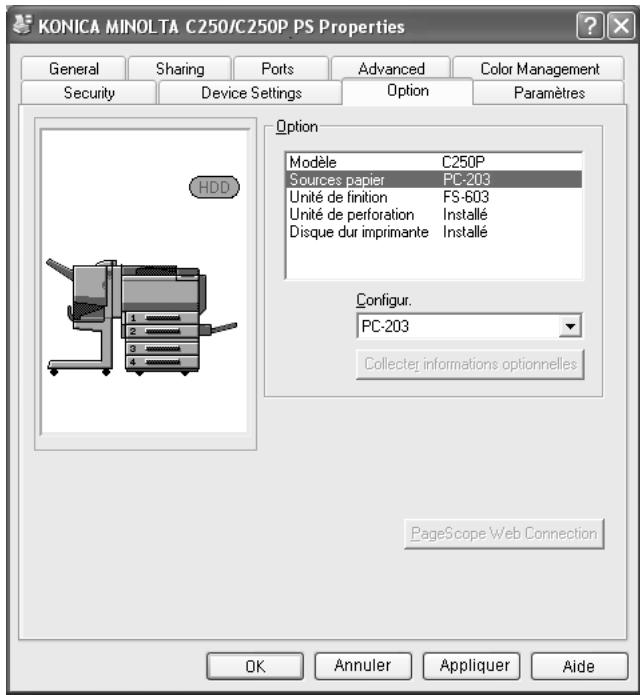Close the Properties dialog with the X
The width and height of the screenshot is (640, 695).
[621, 26]
